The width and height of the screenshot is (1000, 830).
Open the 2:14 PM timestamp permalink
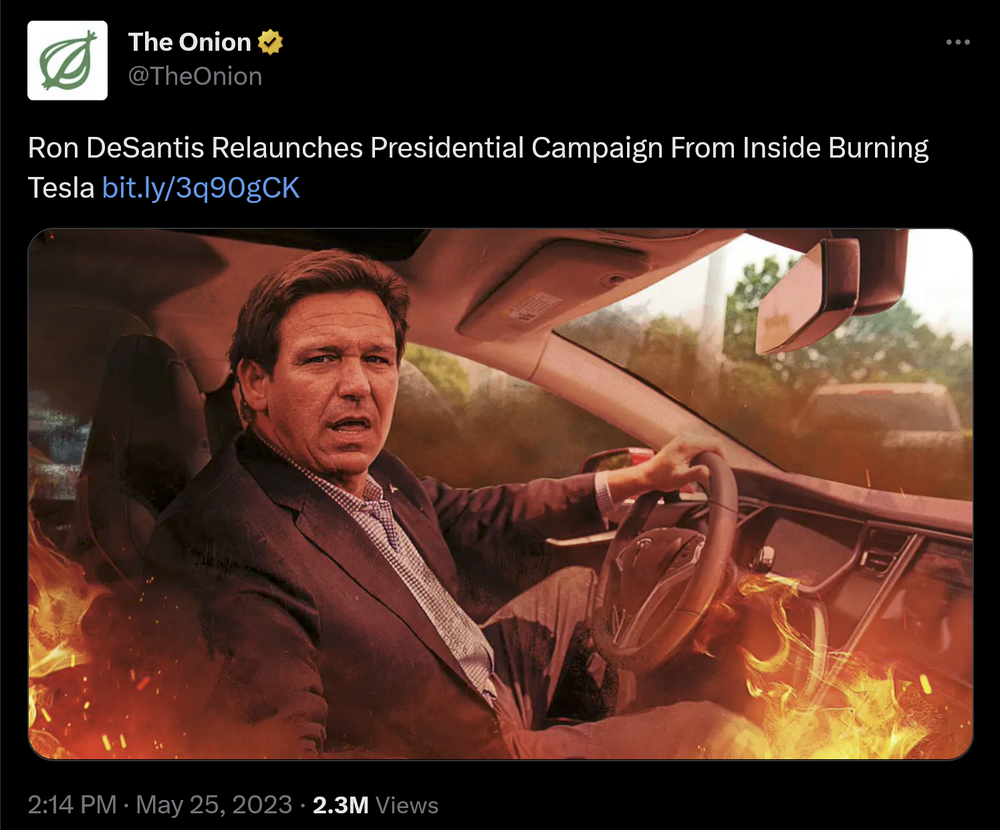point(72,804)
